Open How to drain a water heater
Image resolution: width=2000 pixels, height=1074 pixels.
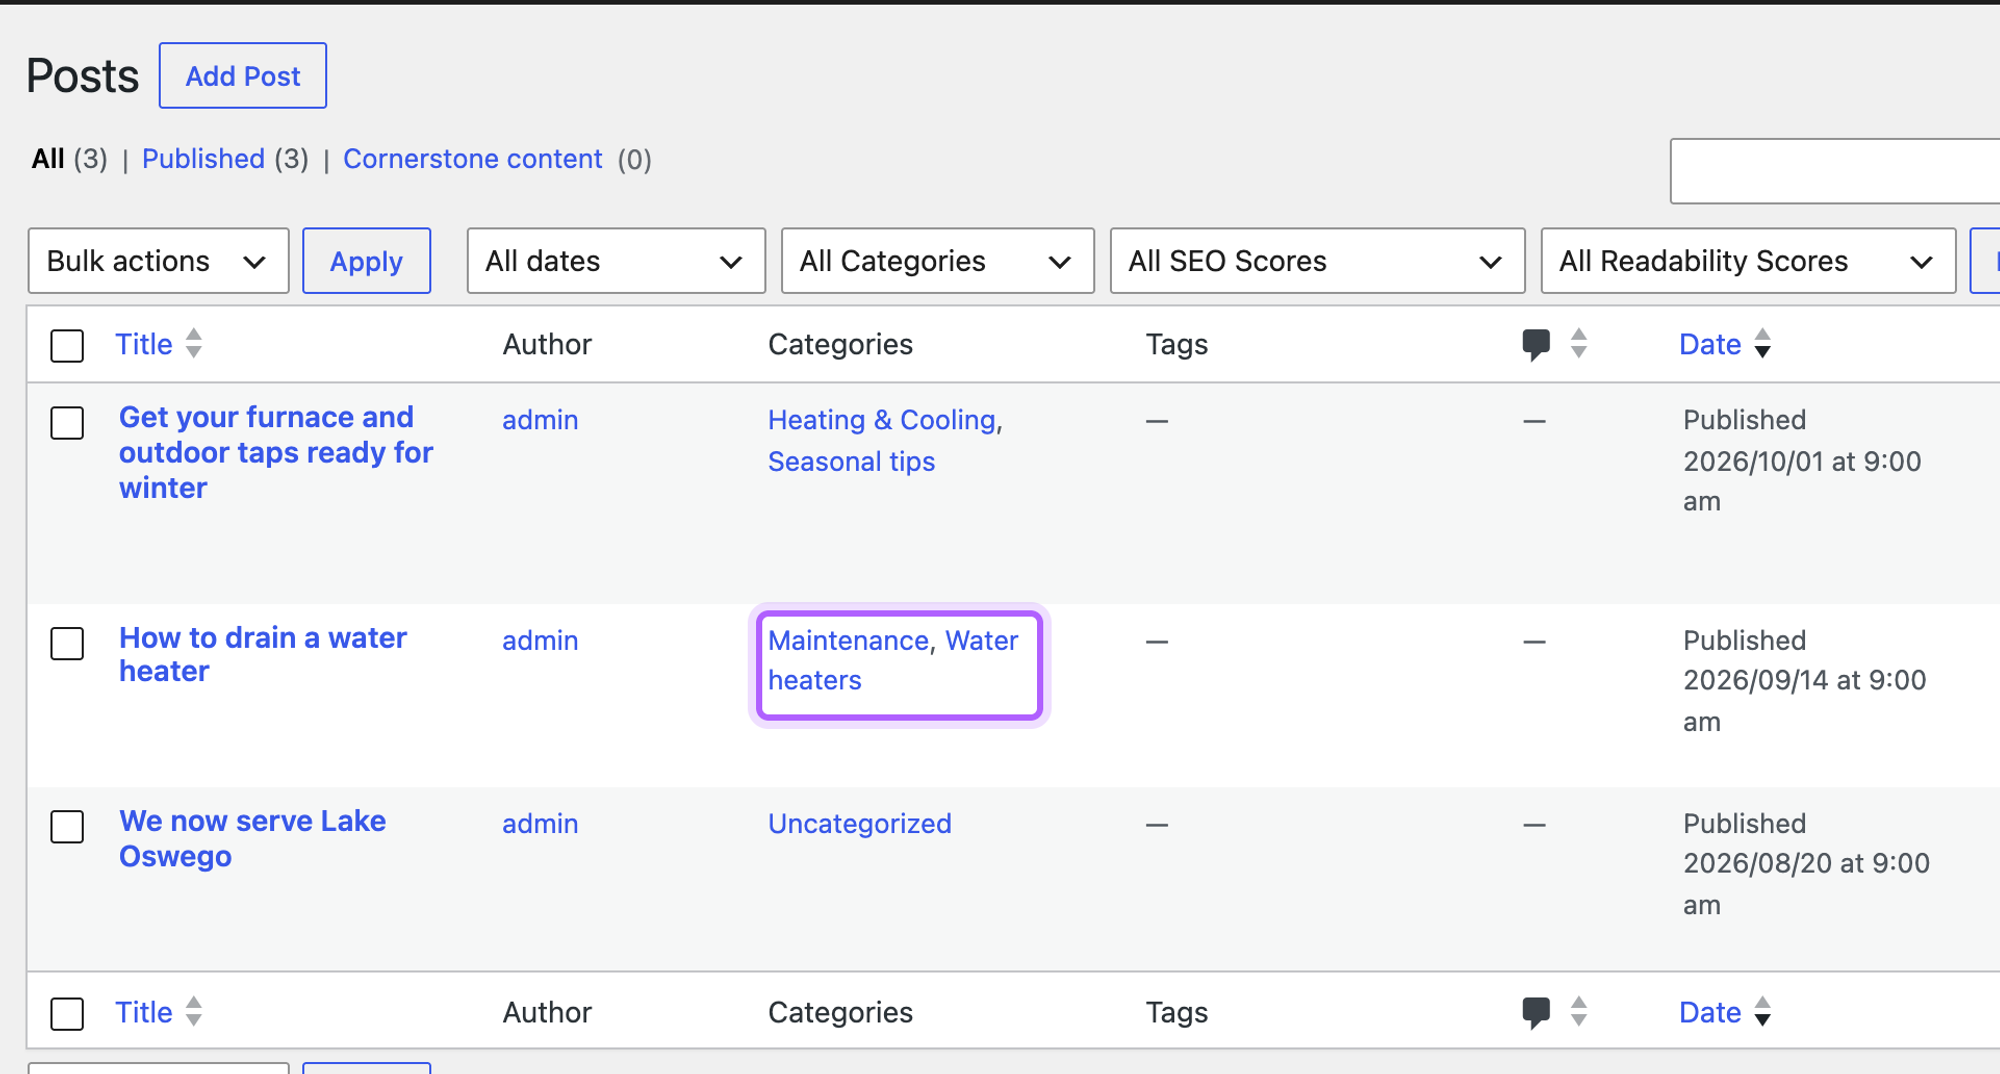(263, 654)
